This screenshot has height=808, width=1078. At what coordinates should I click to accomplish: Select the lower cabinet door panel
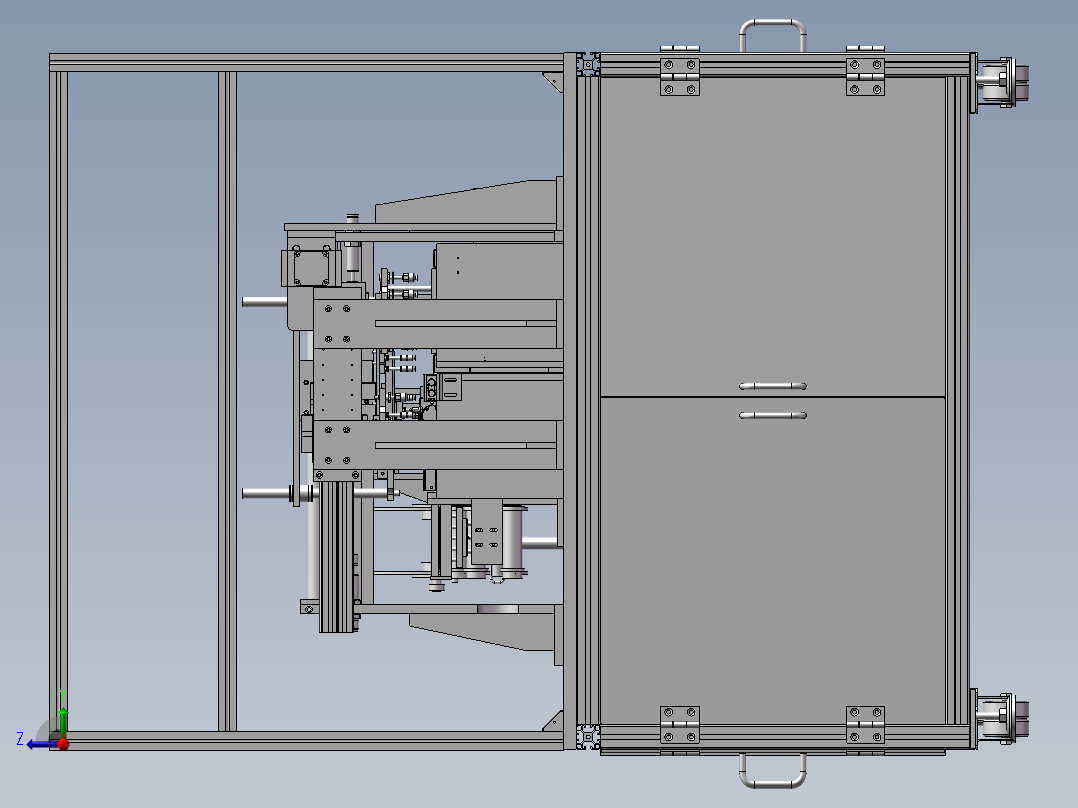tap(773, 560)
